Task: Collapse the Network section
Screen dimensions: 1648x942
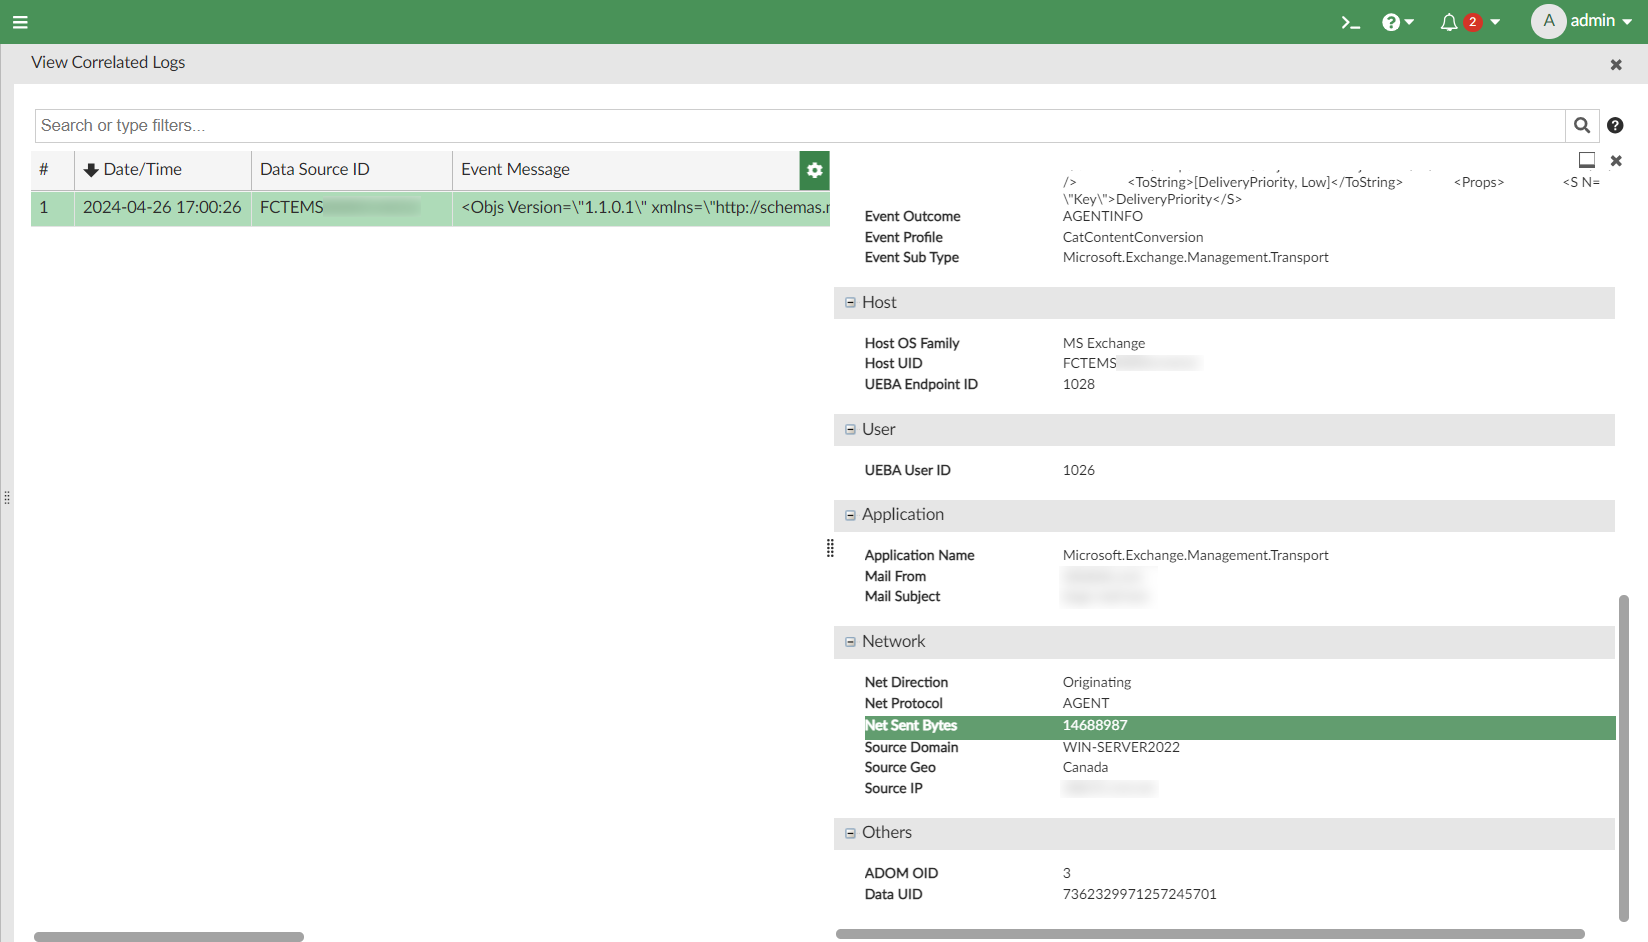Action: tap(850, 642)
